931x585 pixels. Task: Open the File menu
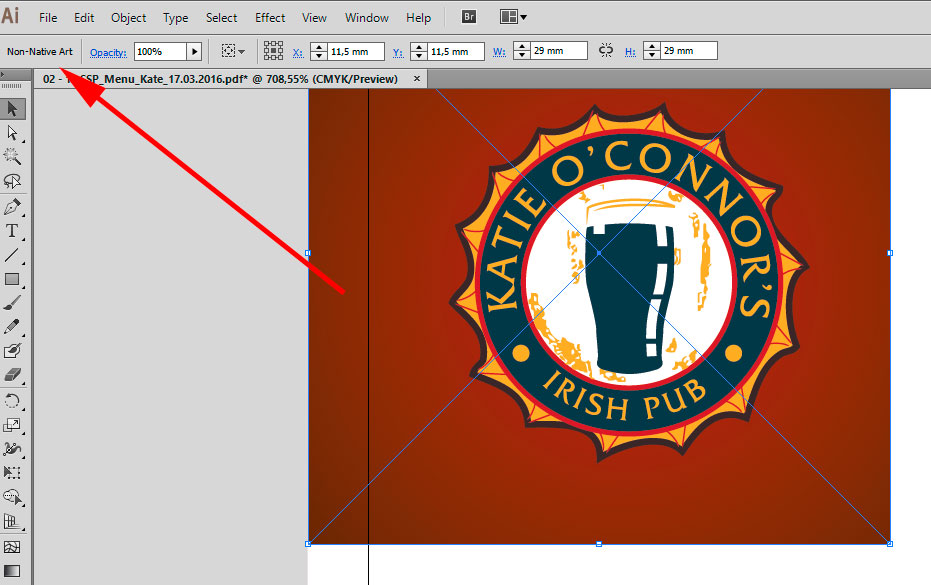(x=48, y=18)
